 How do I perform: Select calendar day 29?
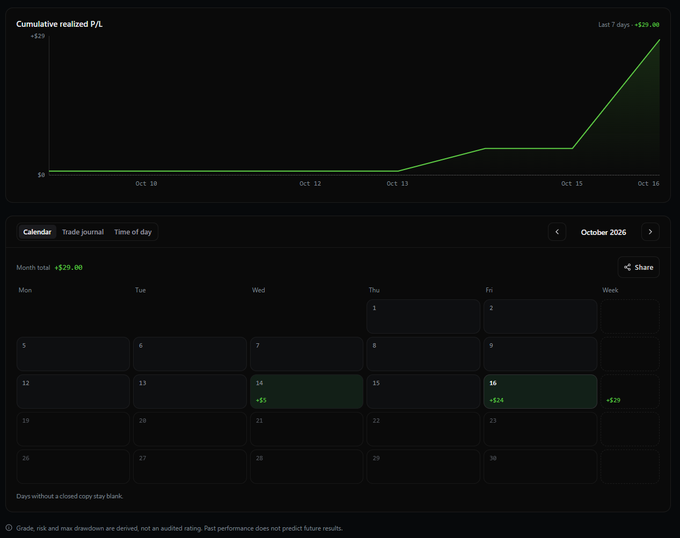point(423,466)
